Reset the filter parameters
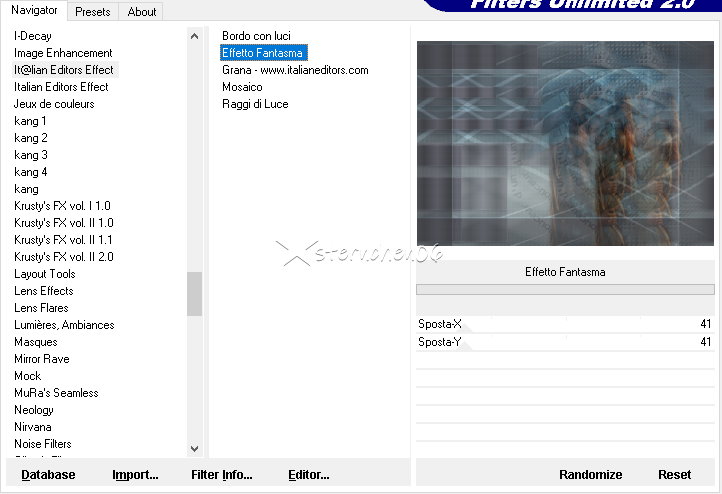722x494 pixels. 674,475
